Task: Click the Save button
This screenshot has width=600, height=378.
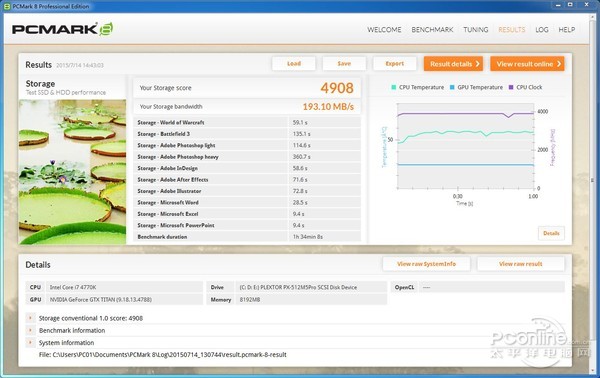Action: (344, 64)
